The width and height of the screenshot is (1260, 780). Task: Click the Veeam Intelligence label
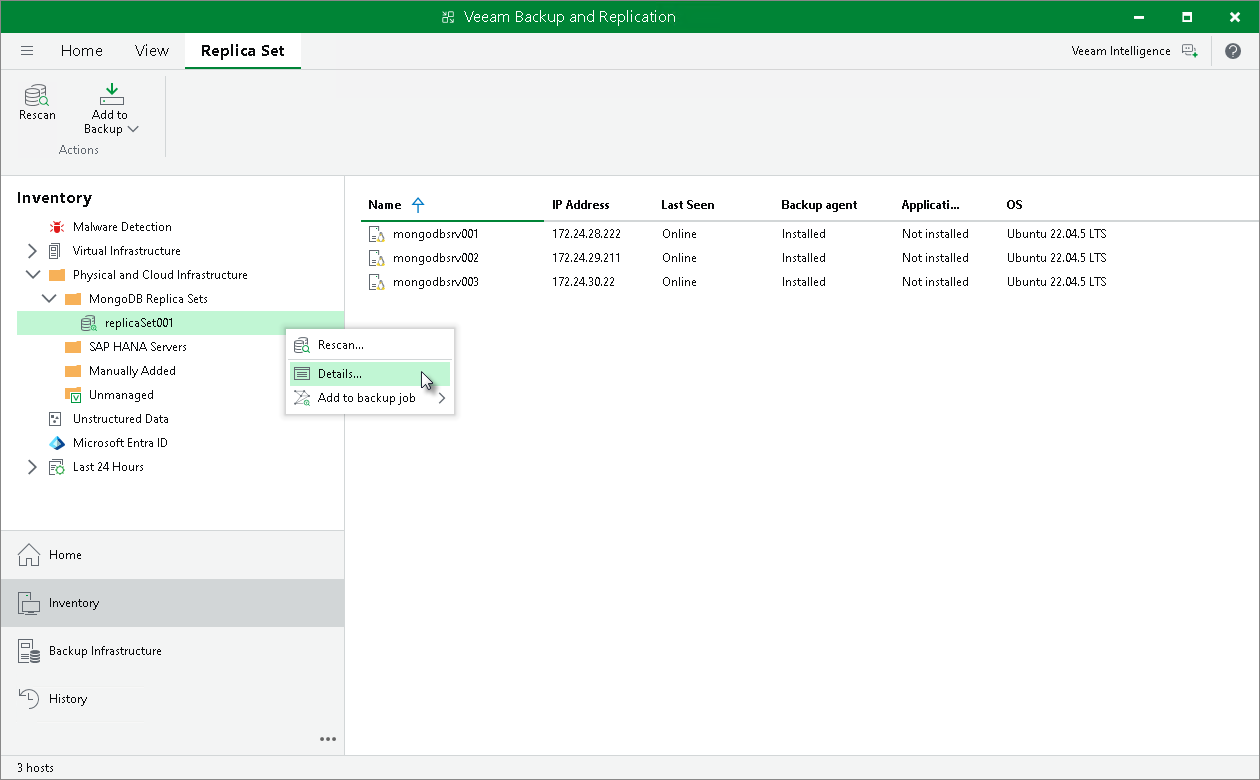[x=1121, y=51]
